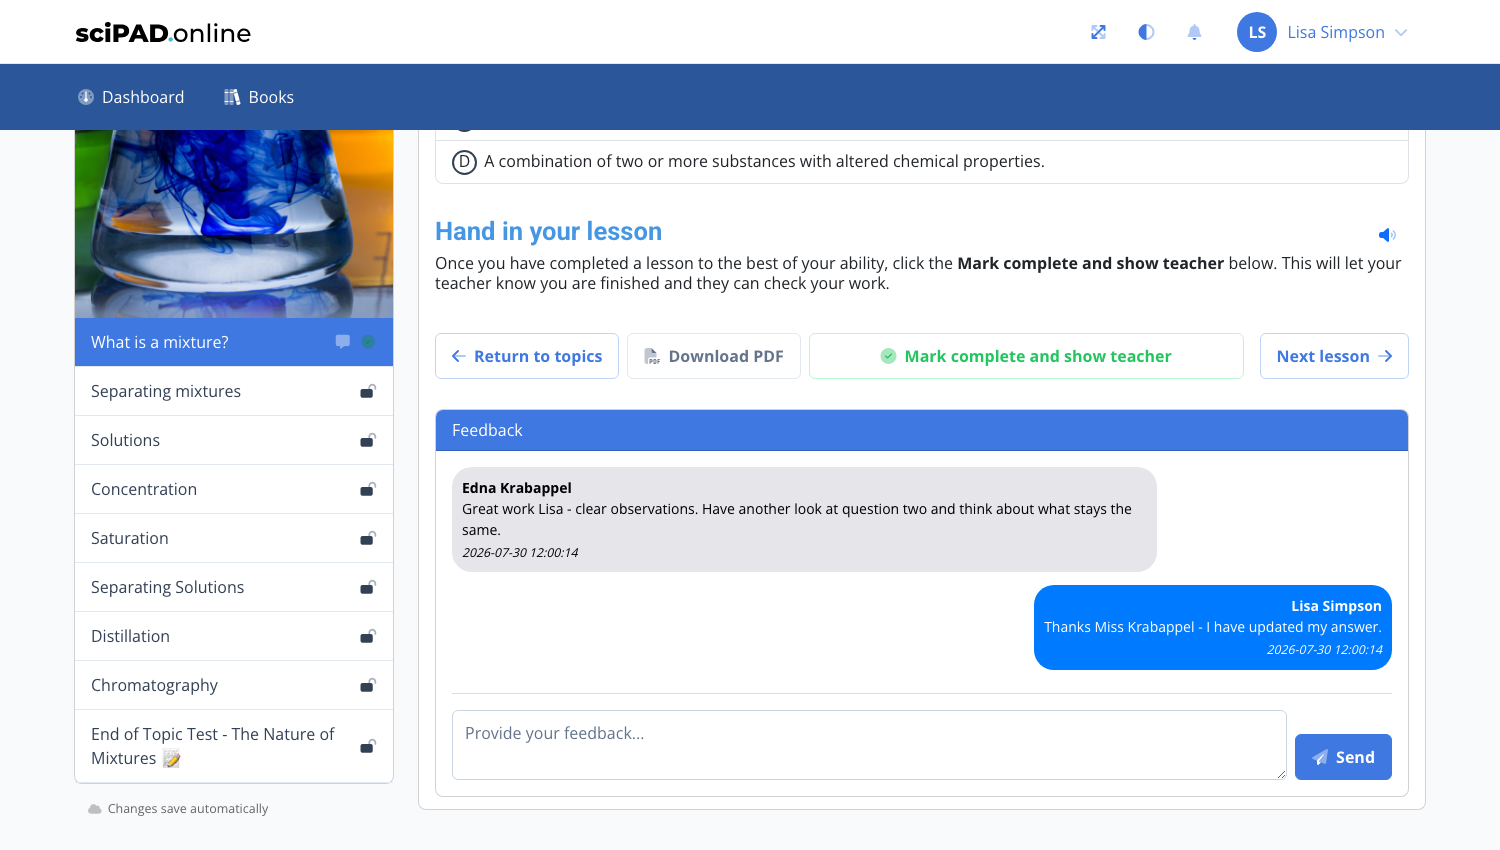Click the Dashboard gauge icon
This screenshot has width=1500, height=850.
point(86,97)
